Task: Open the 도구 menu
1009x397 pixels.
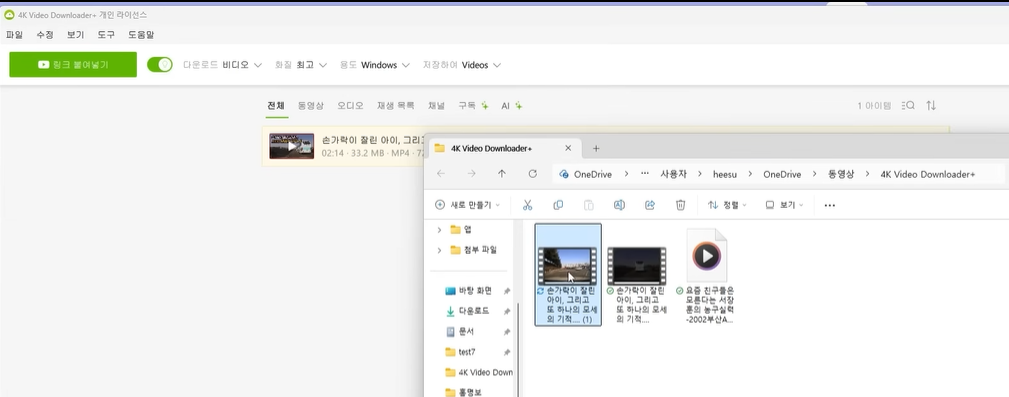Action: (x=106, y=35)
